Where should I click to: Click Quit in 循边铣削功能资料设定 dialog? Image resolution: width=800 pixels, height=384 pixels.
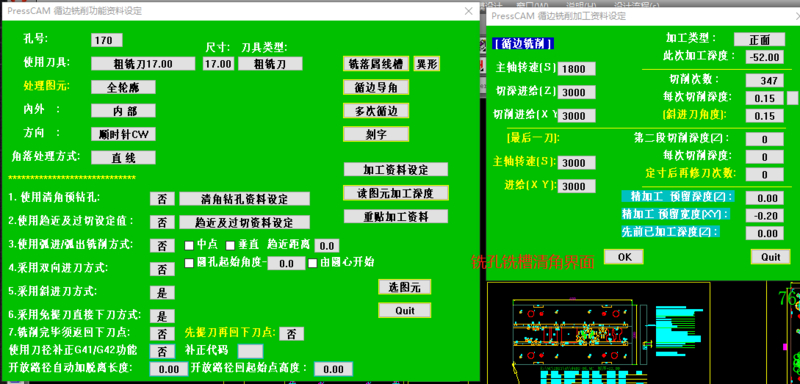tap(405, 310)
